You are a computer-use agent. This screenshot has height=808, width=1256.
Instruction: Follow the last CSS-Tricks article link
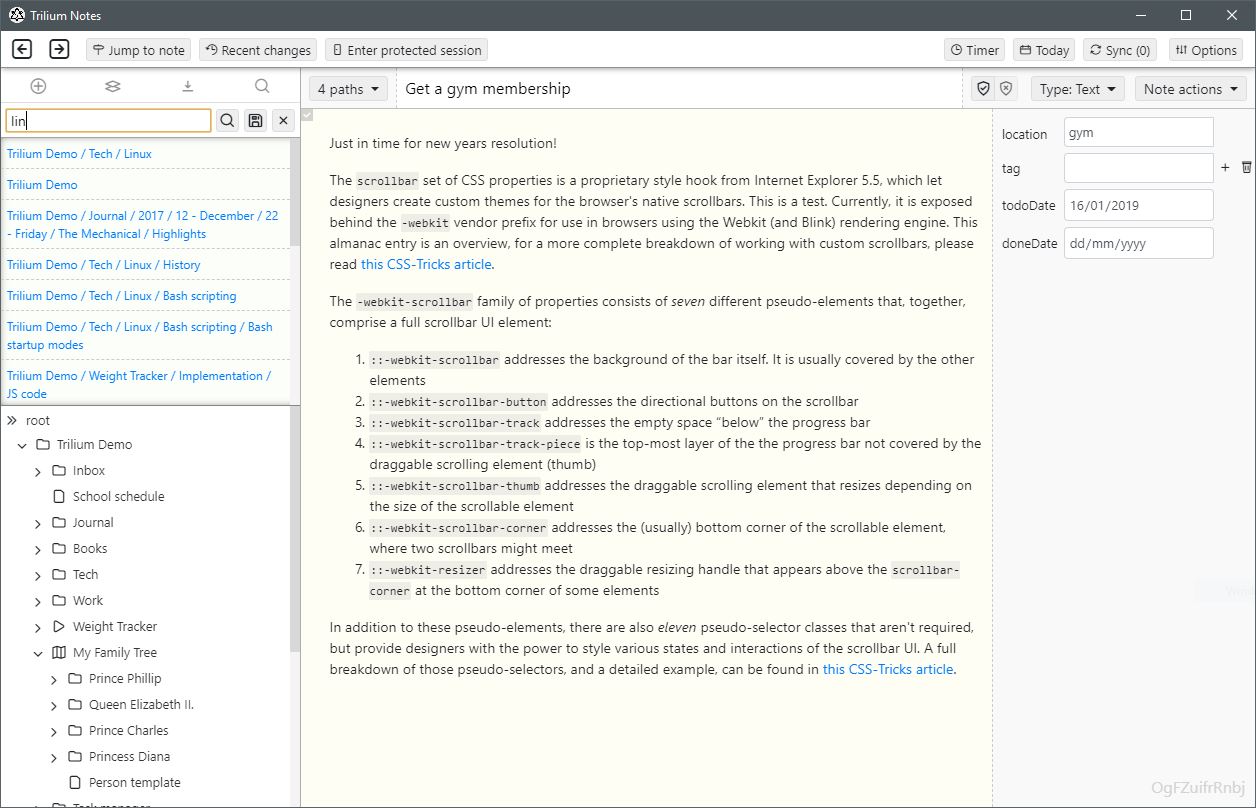tap(888, 670)
